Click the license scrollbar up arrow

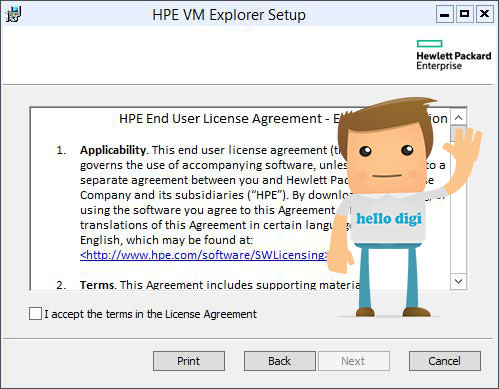pyautogui.click(x=458, y=117)
